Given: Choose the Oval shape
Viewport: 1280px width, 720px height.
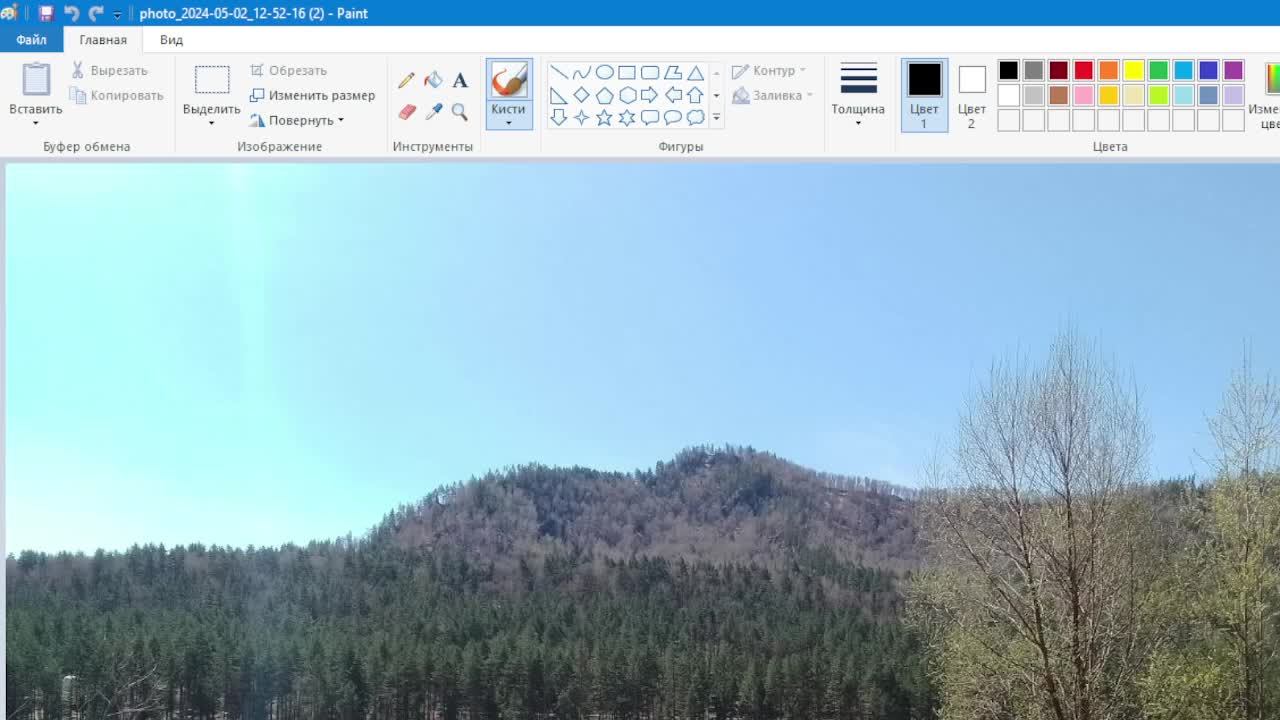Looking at the screenshot, I should (605, 72).
